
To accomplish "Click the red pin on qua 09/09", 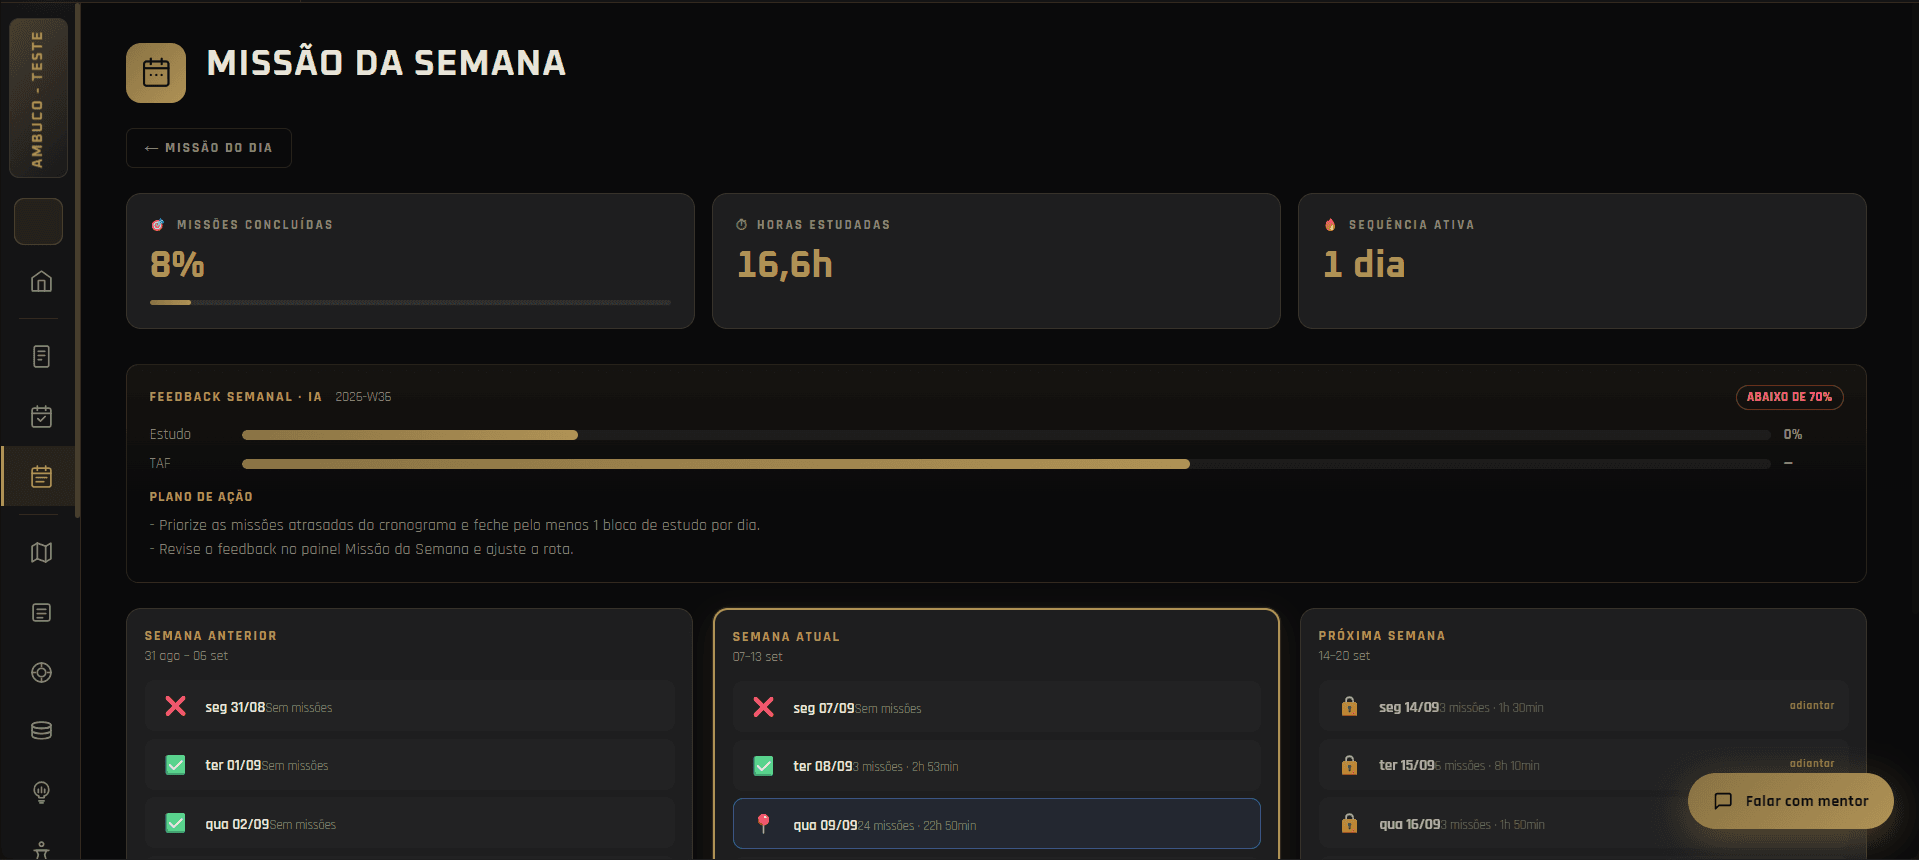I will (763, 823).
